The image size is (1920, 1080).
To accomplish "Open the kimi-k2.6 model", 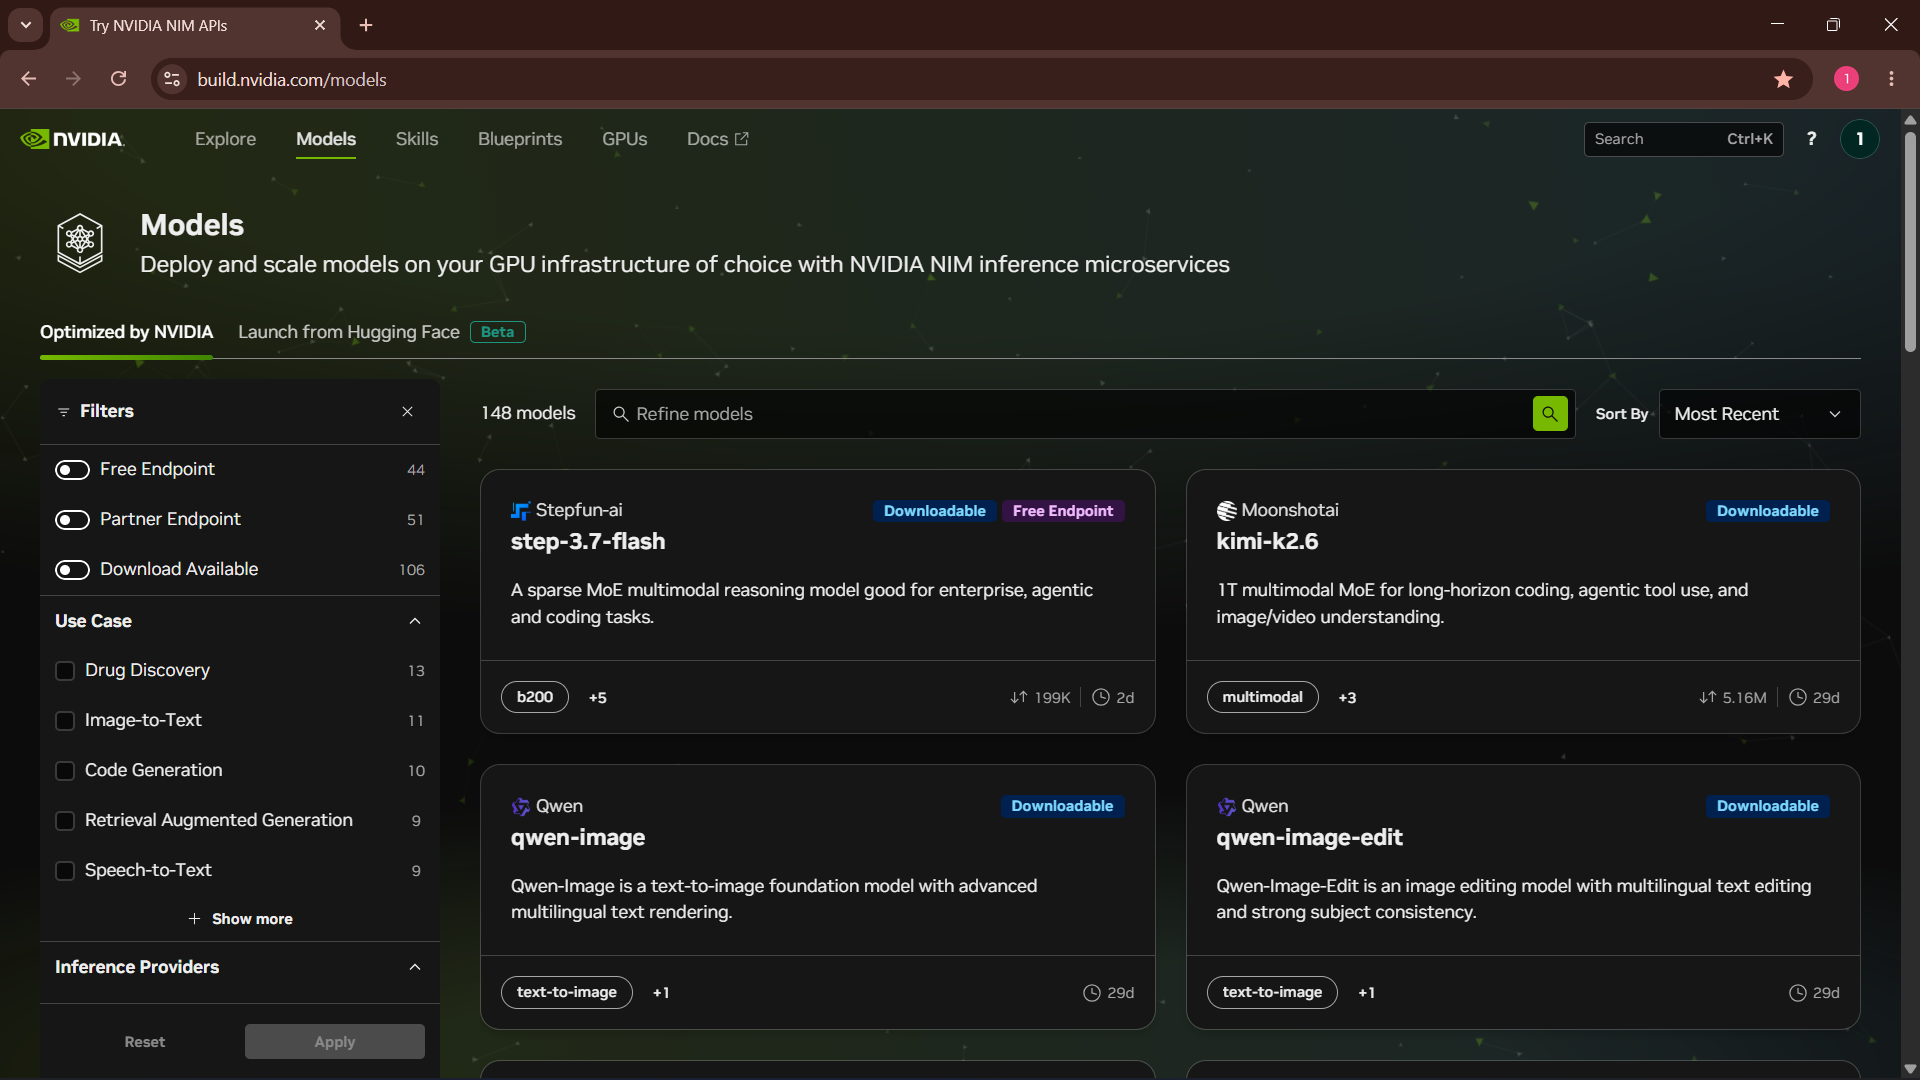I will [x=1267, y=541].
